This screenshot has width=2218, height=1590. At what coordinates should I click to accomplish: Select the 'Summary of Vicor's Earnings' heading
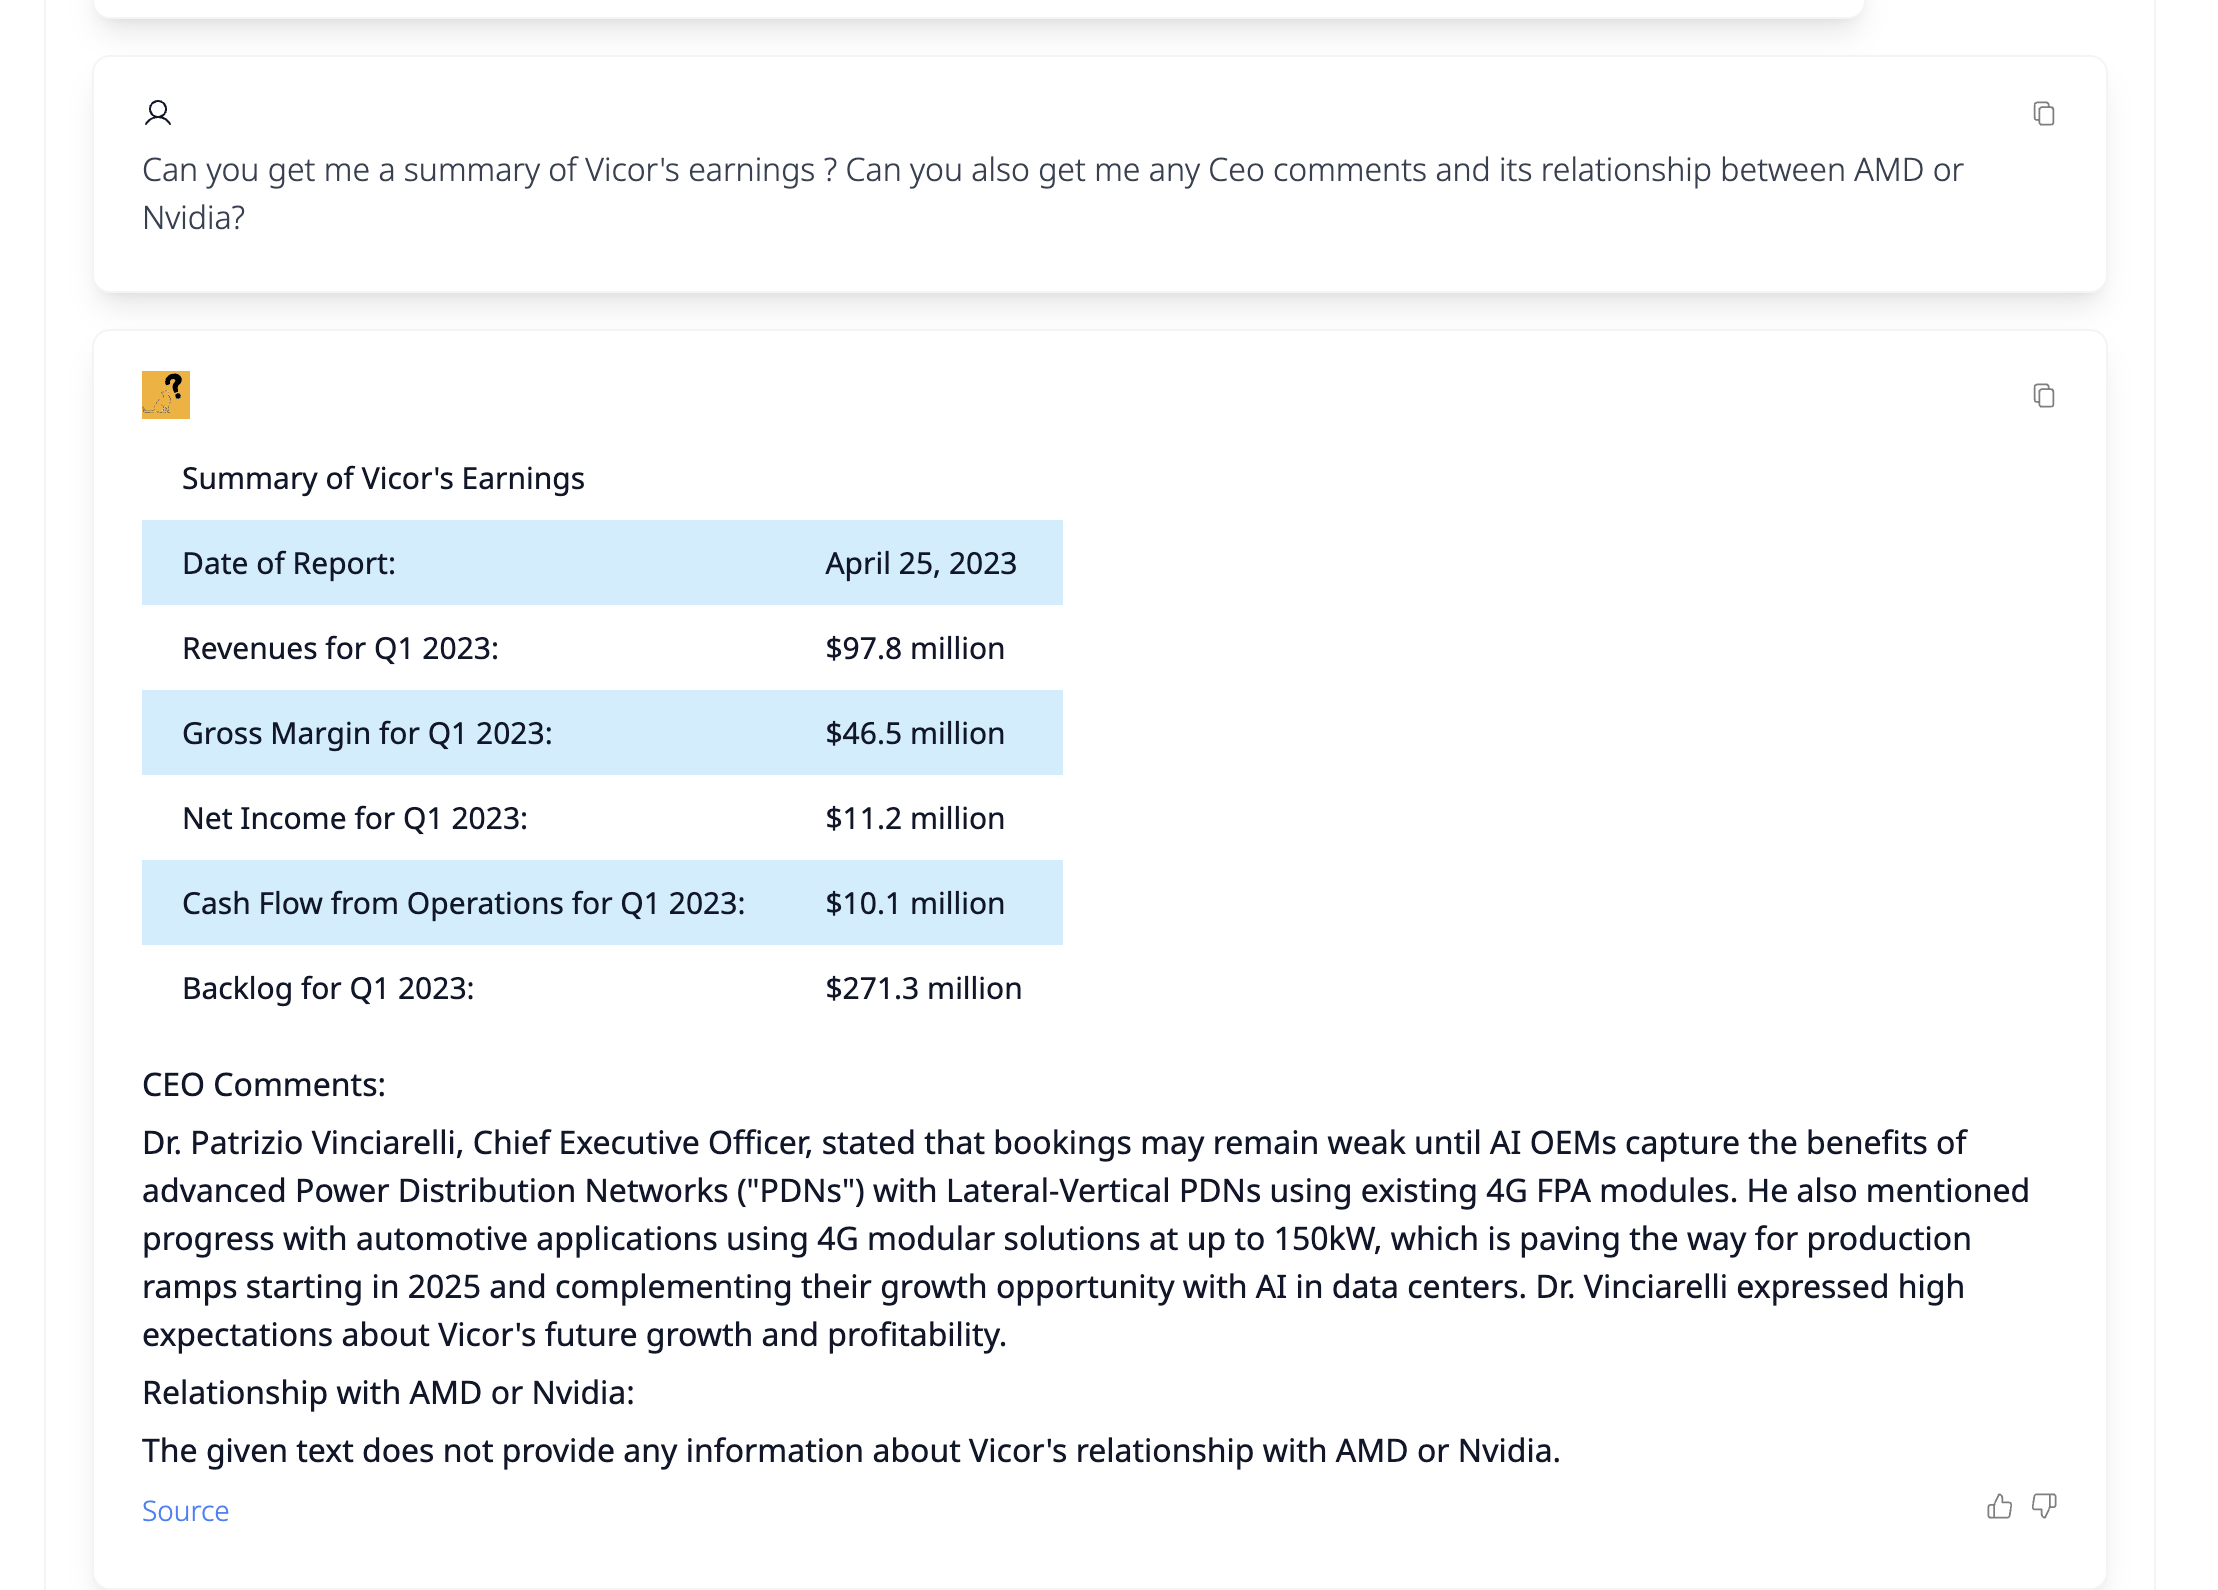pyautogui.click(x=383, y=478)
